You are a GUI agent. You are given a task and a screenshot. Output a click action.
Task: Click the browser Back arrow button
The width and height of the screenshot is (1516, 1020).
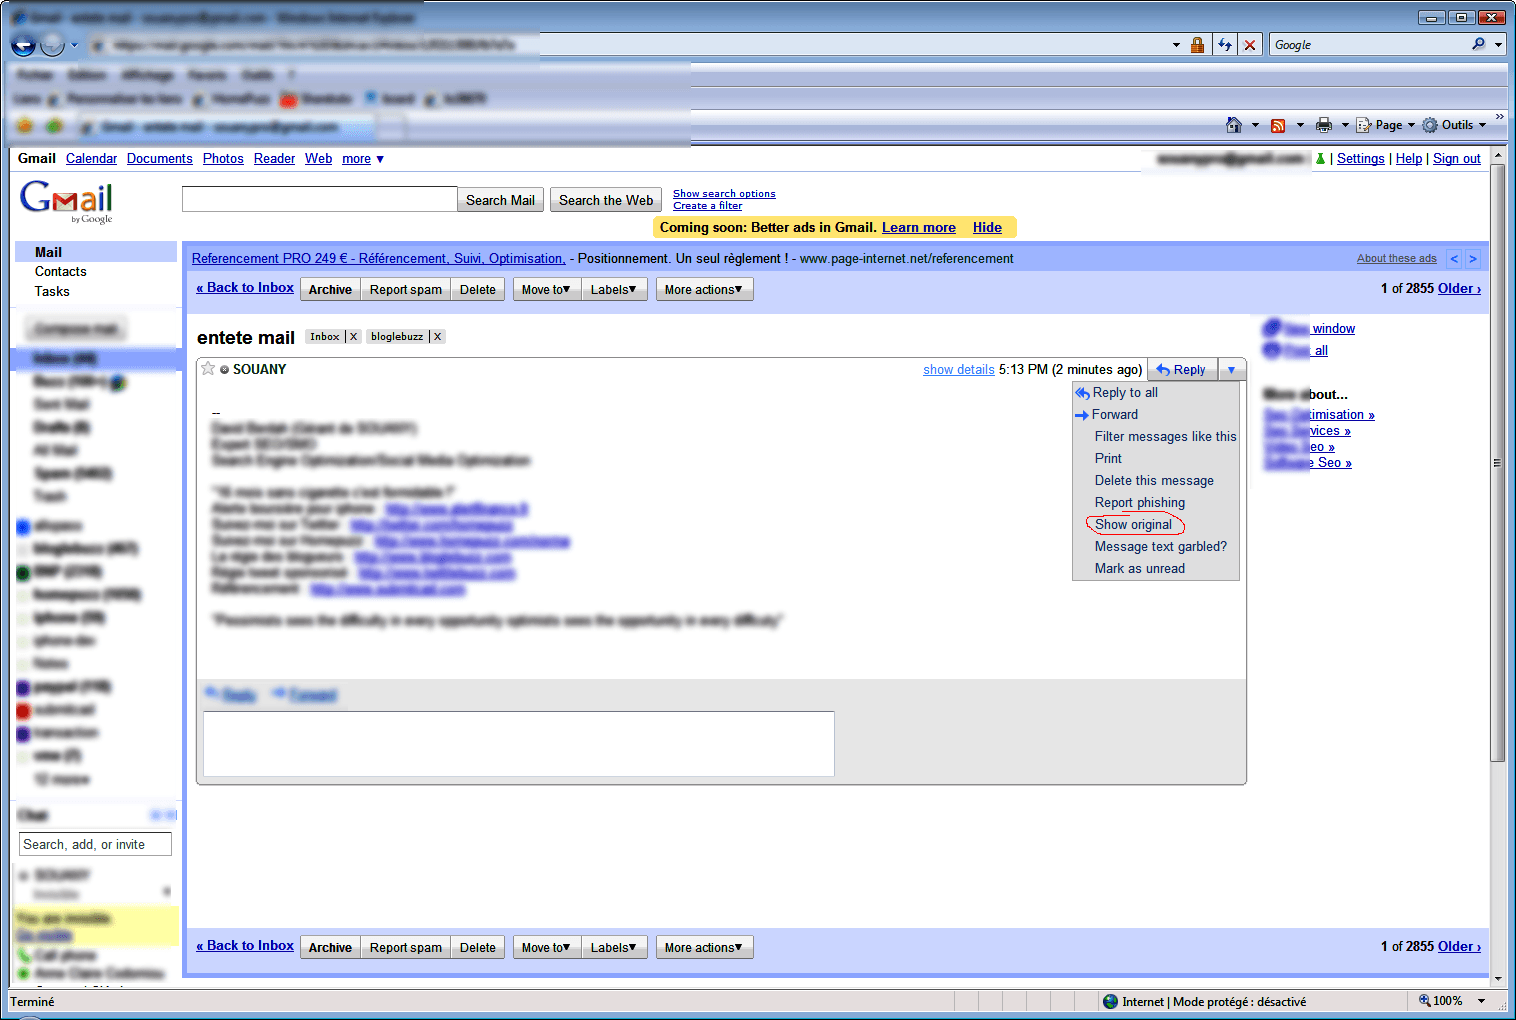coord(23,45)
